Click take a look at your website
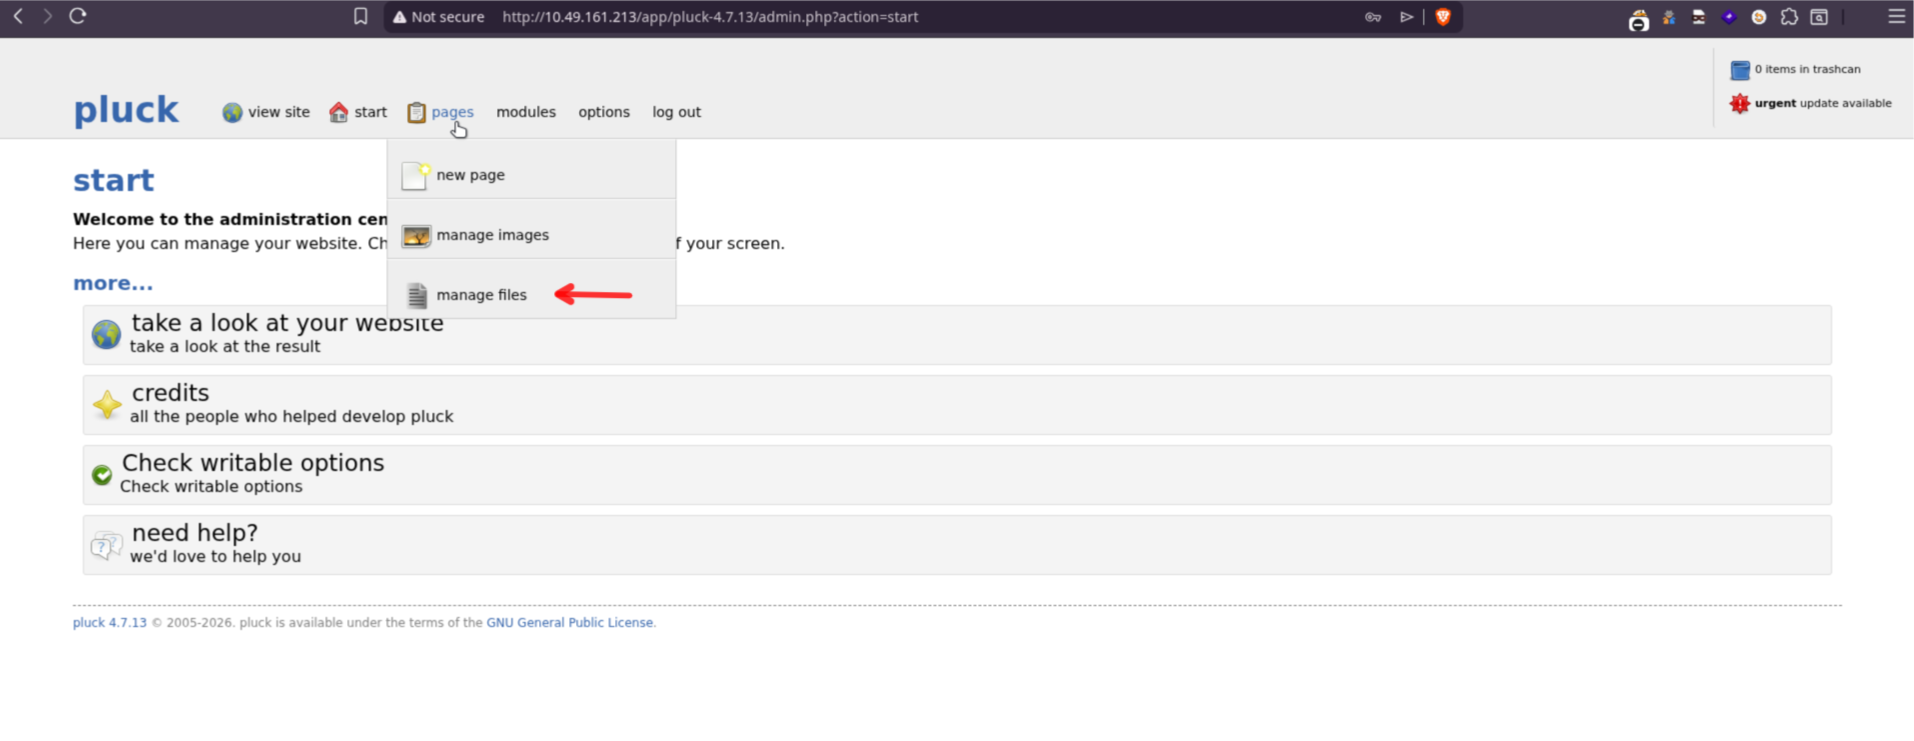Image resolution: width=1914 pixels, height=741 pixels. click(957, 335)
